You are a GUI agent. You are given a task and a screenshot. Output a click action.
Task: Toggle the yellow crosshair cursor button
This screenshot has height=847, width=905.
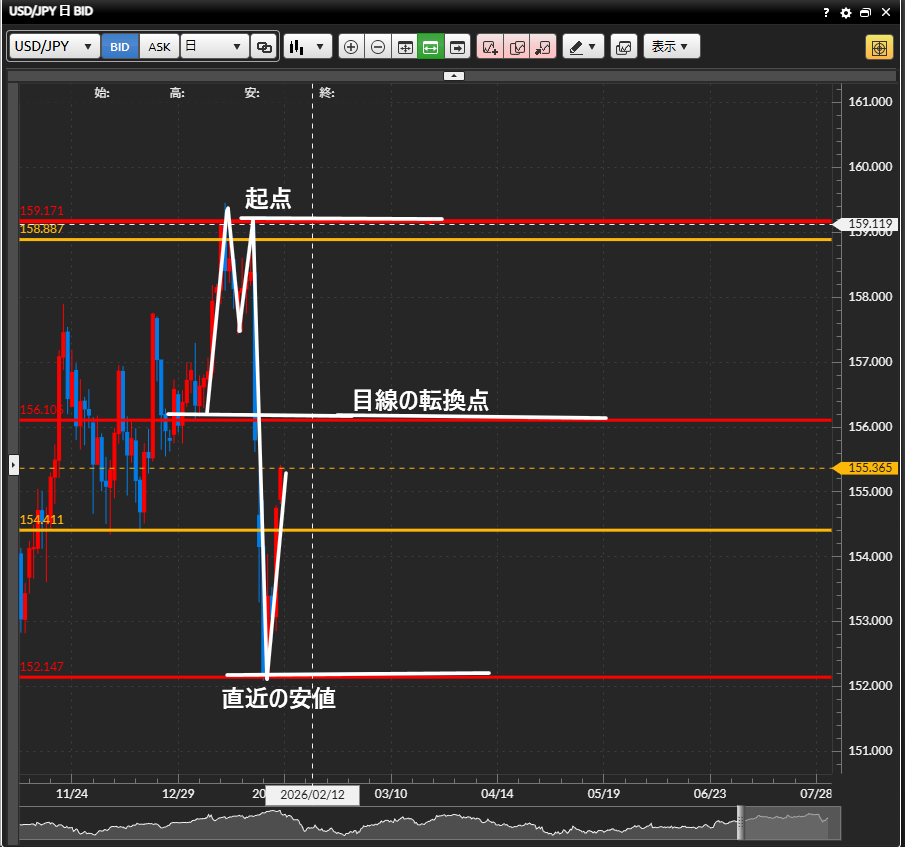coord(879,47)
